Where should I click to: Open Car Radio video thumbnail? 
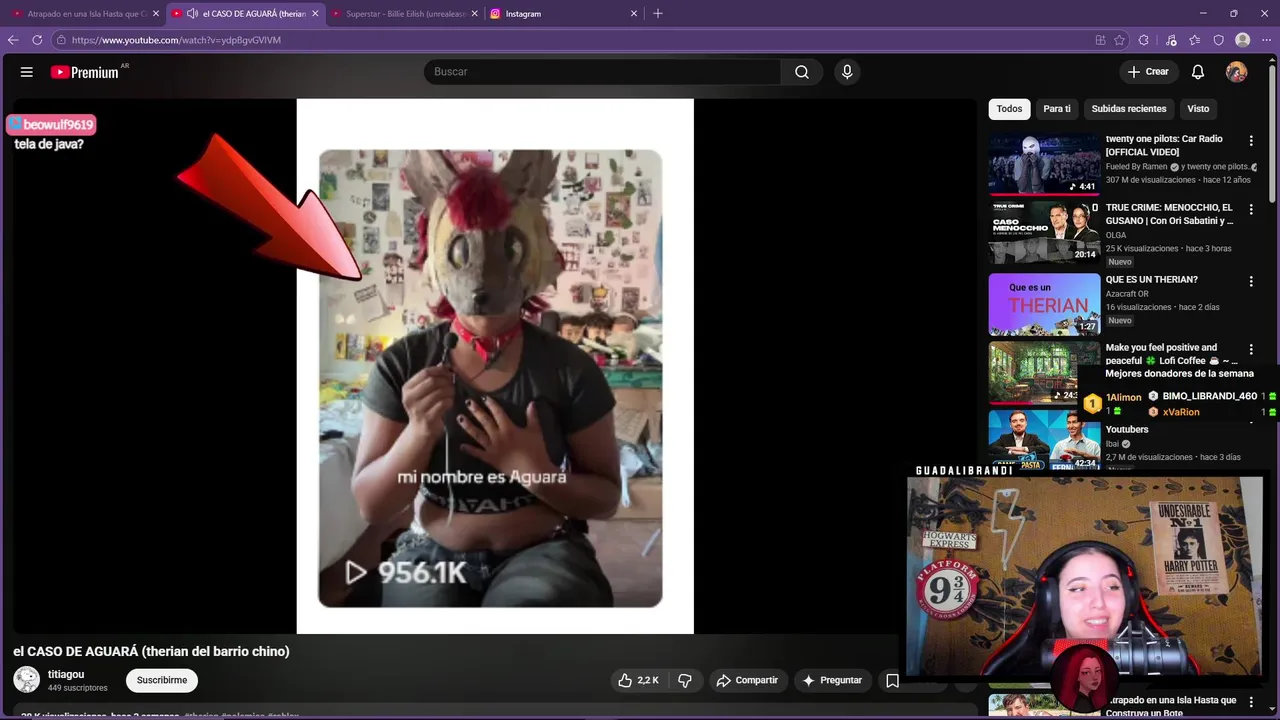click(x=1044, y=163)
